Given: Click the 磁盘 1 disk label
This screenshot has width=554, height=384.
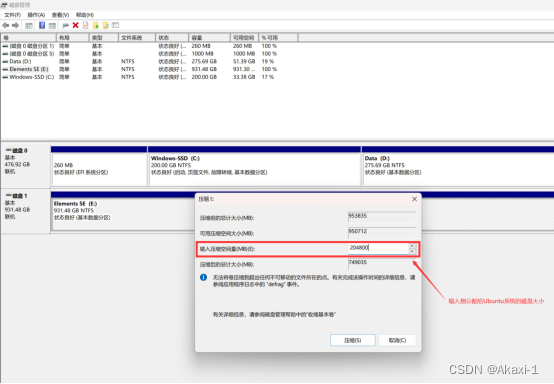Looking at the screenshot, I should (19, 196).
